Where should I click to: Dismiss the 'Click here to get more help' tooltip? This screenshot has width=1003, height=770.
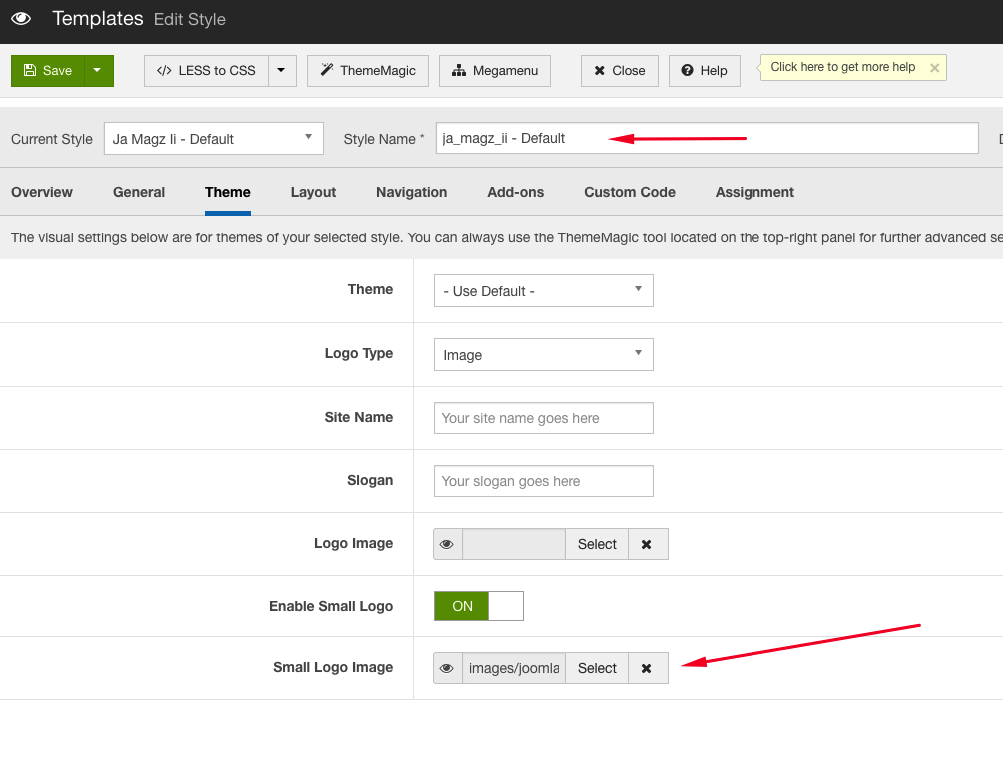pos(934,68)
